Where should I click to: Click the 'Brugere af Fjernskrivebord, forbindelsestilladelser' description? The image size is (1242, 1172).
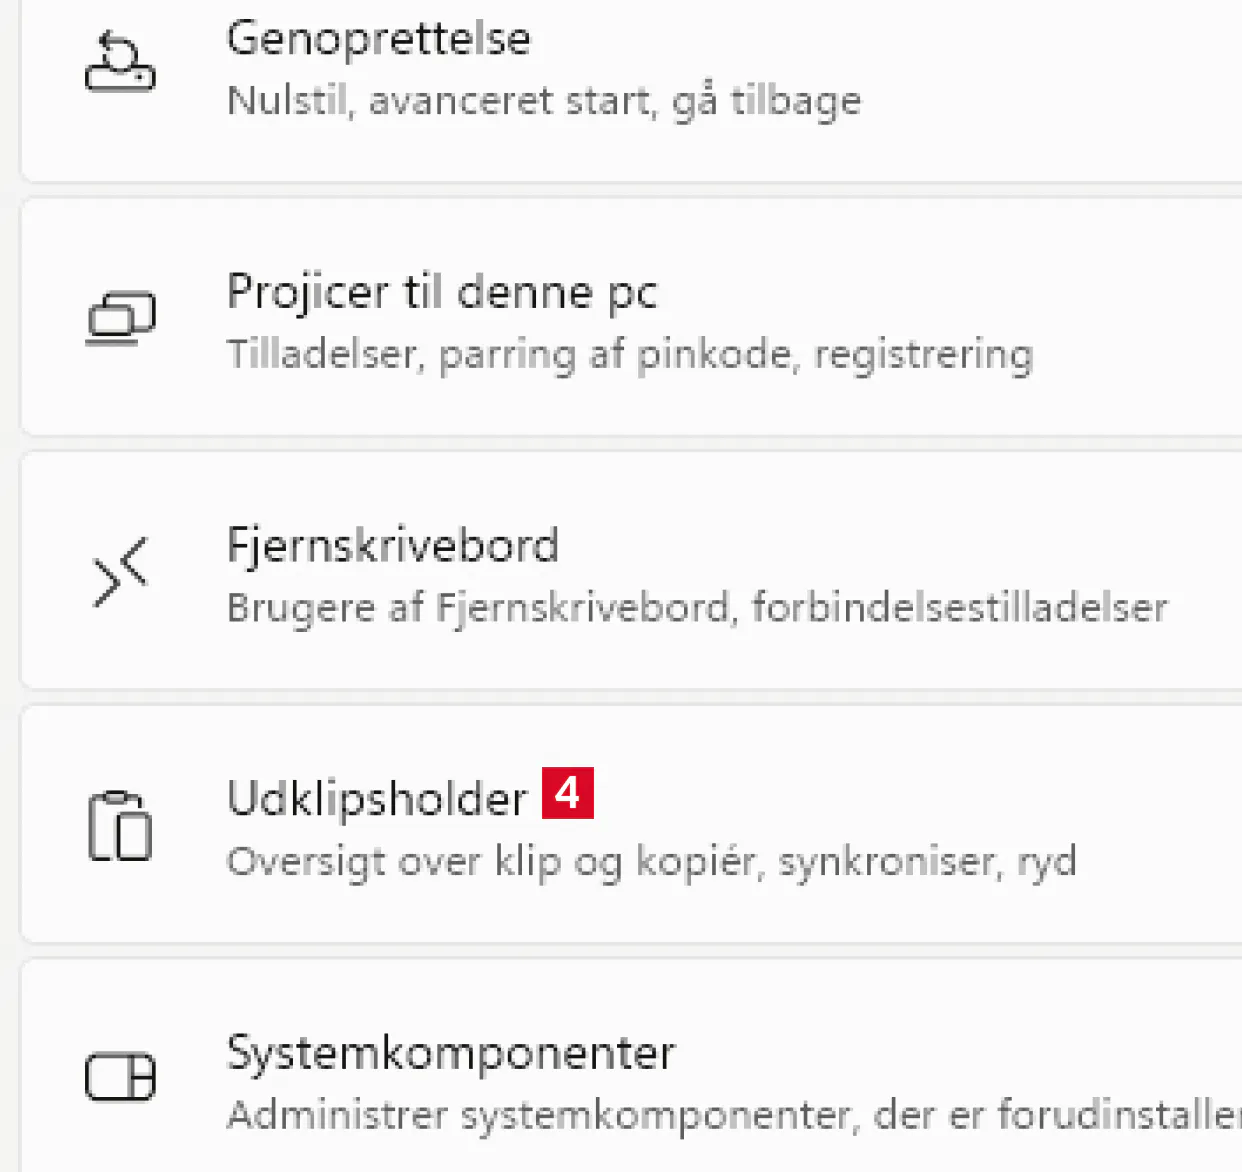[x=697, y=608]
